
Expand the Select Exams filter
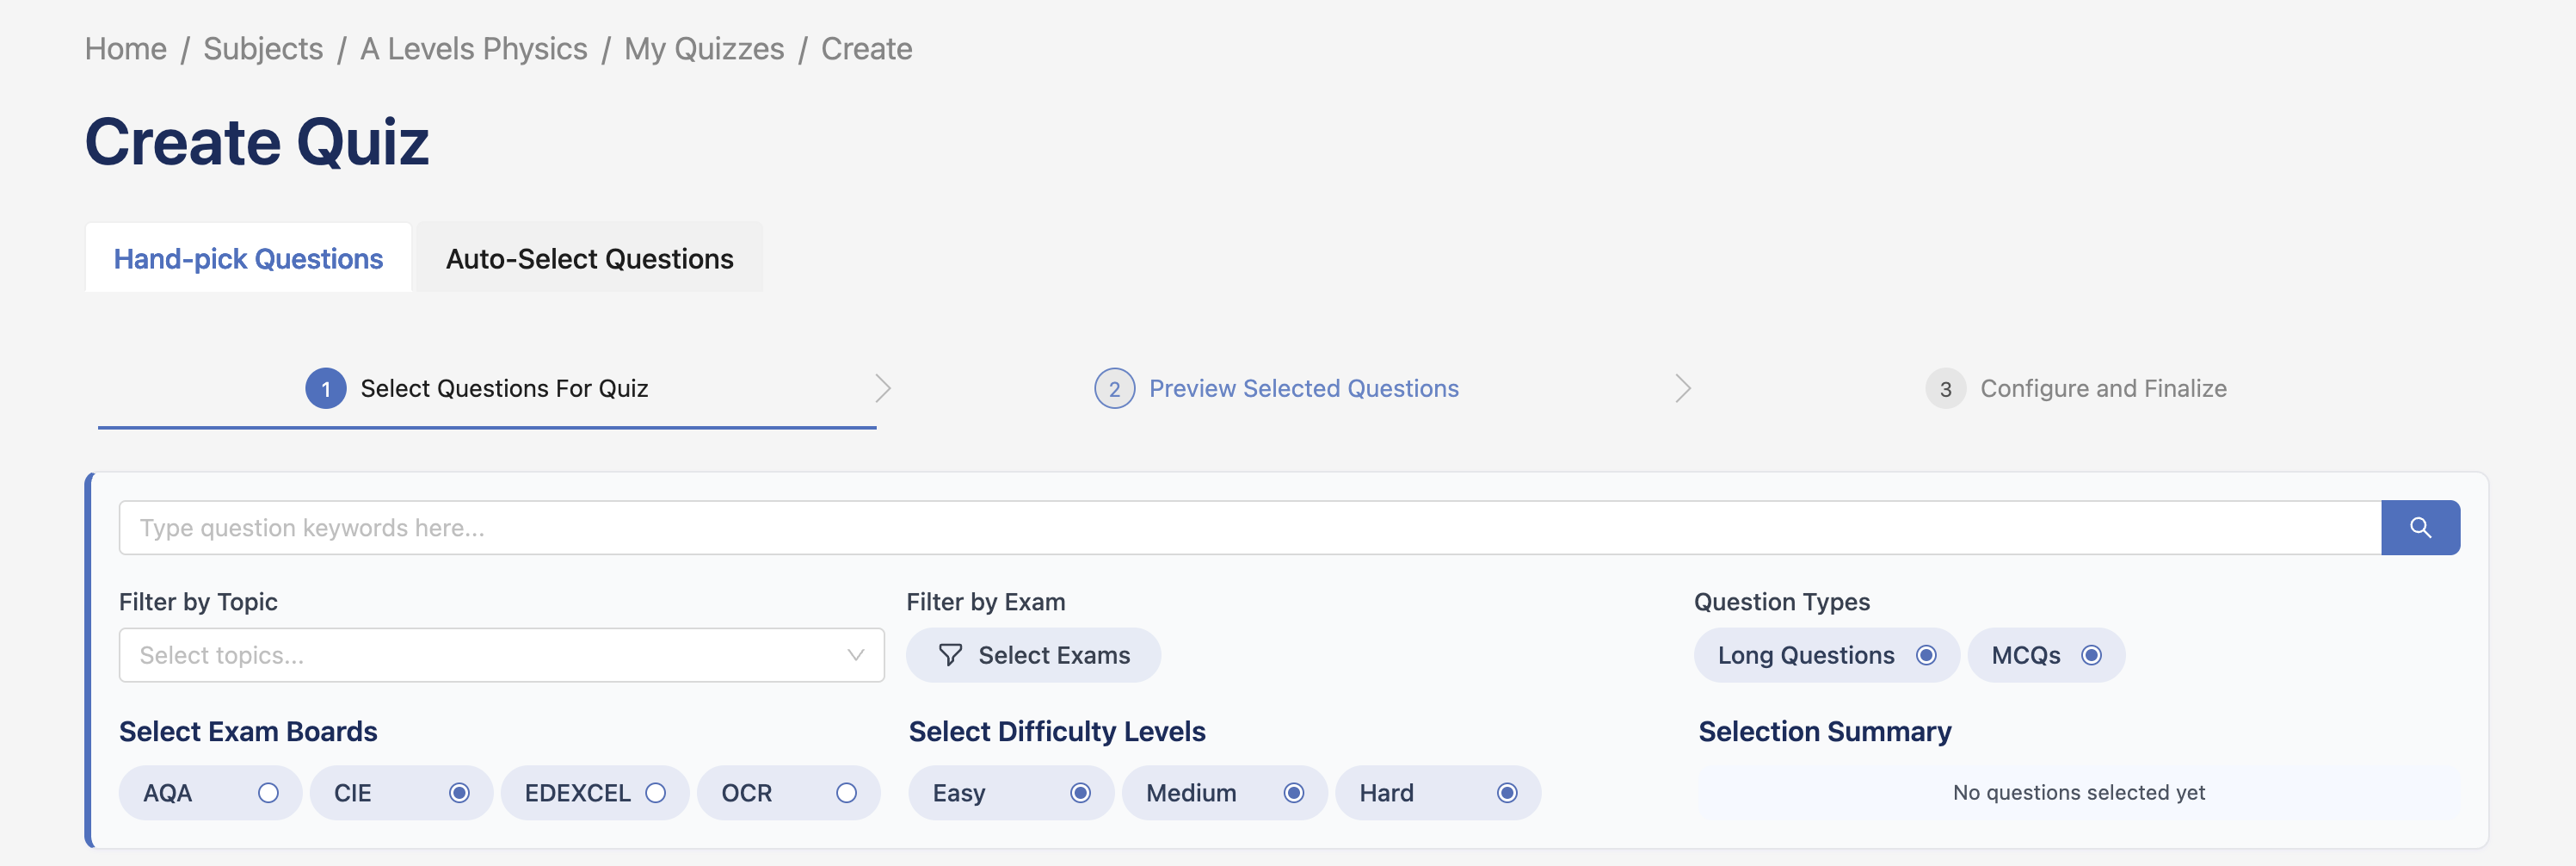click(1033, 655)
